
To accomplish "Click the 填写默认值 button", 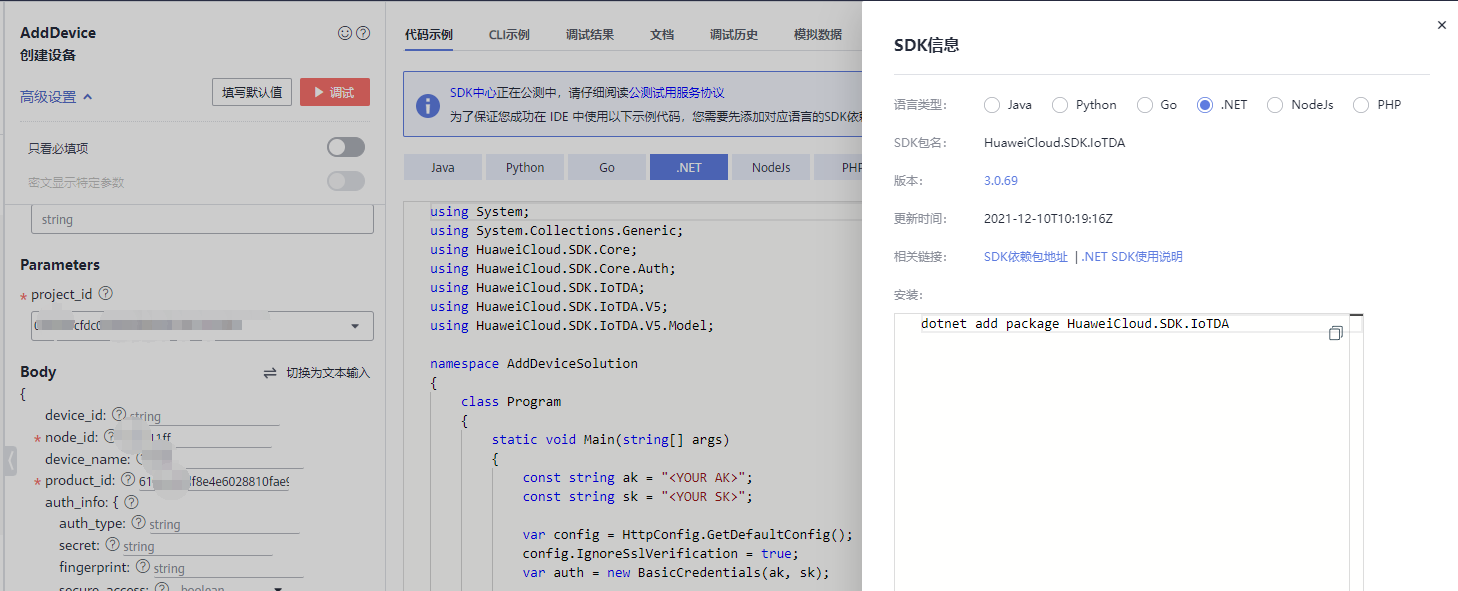I will [x=252, y=92].
